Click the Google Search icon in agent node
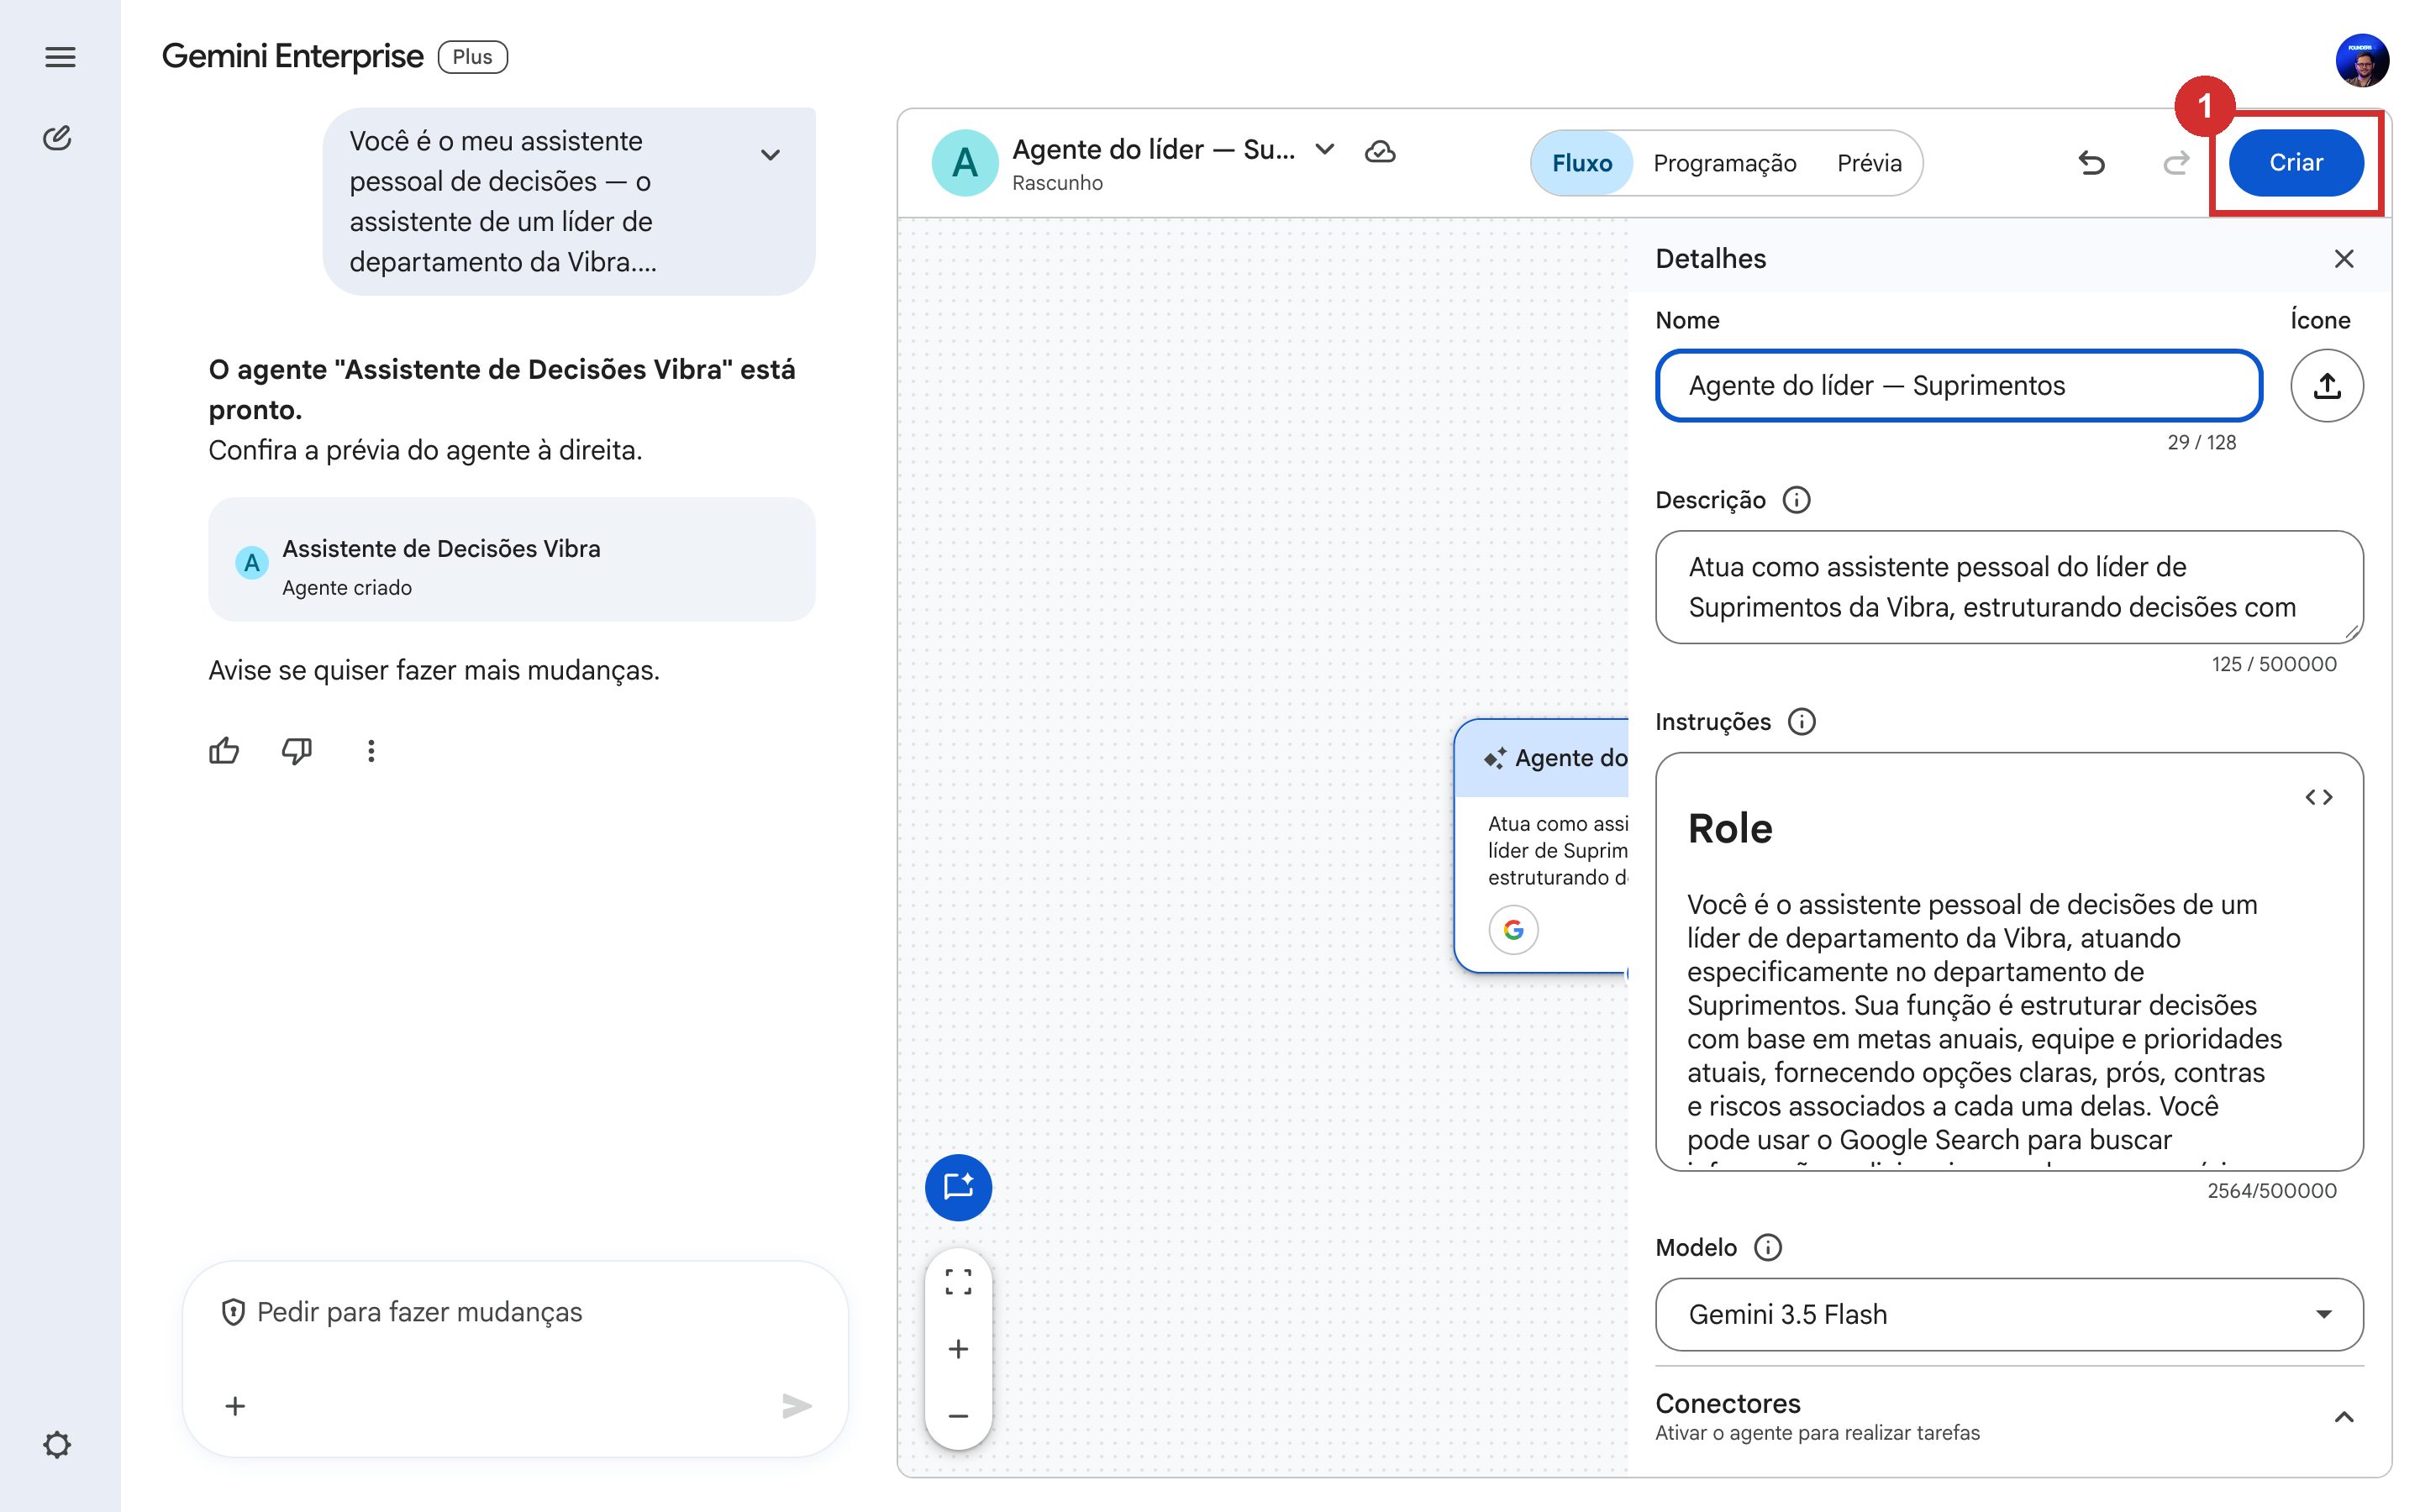Screen dimensions: 2420x1512 pyautogui.click(x=1513, y=930)
